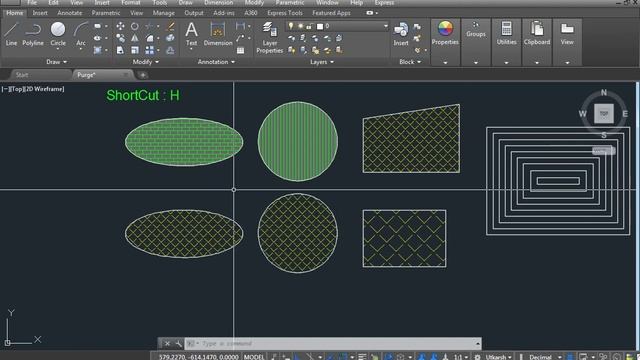Click the TOP face of ViewCube
This screenshot has width=640, height=360.
coord(604,113)
